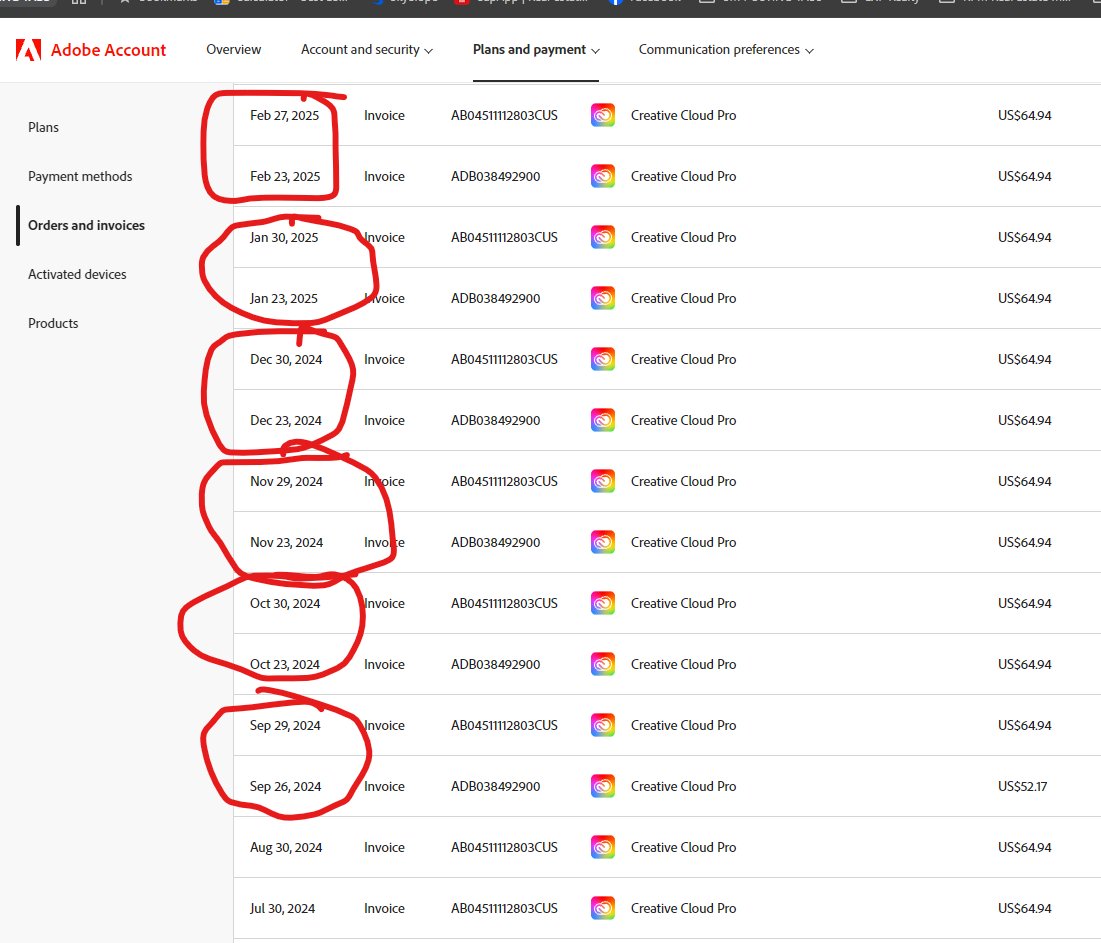
Task: Click Creative Cloud Pro in the Oct 30, 2024 row
Action: tap(683, 604)
